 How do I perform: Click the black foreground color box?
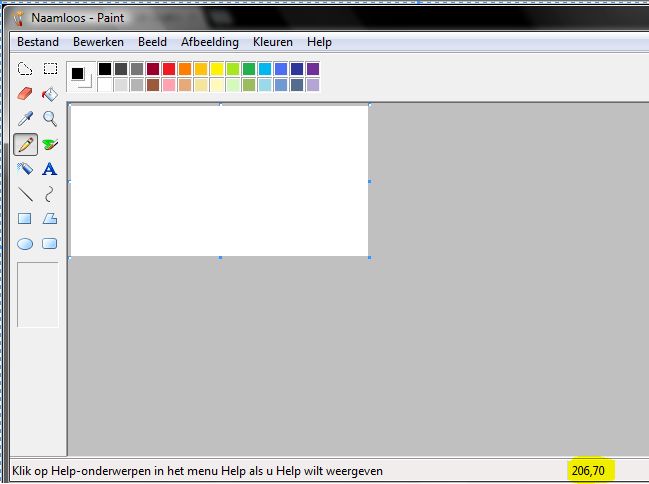tap(77, 74)
